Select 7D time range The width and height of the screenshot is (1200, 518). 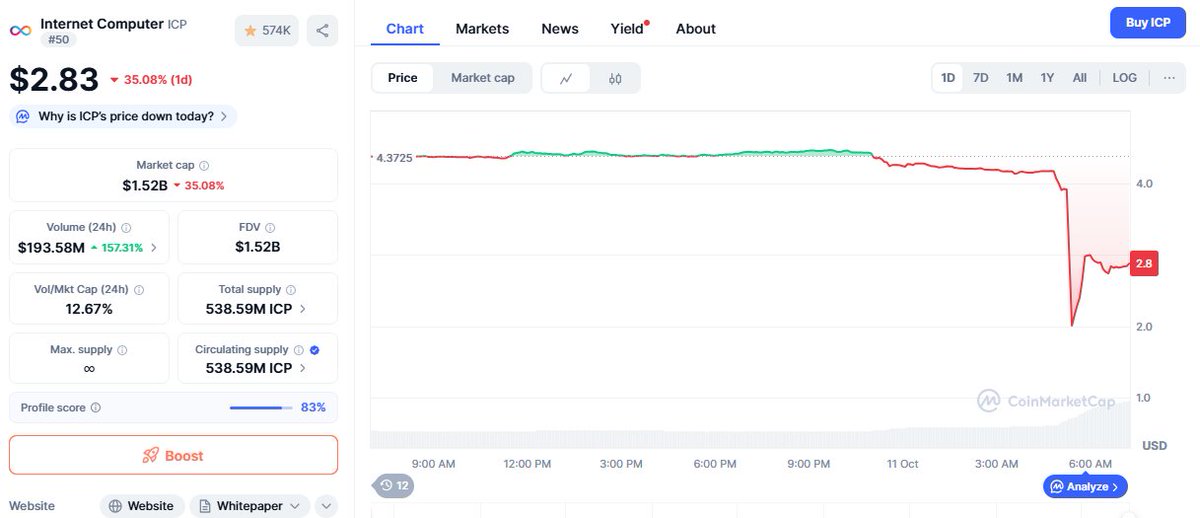click(981, 77)
